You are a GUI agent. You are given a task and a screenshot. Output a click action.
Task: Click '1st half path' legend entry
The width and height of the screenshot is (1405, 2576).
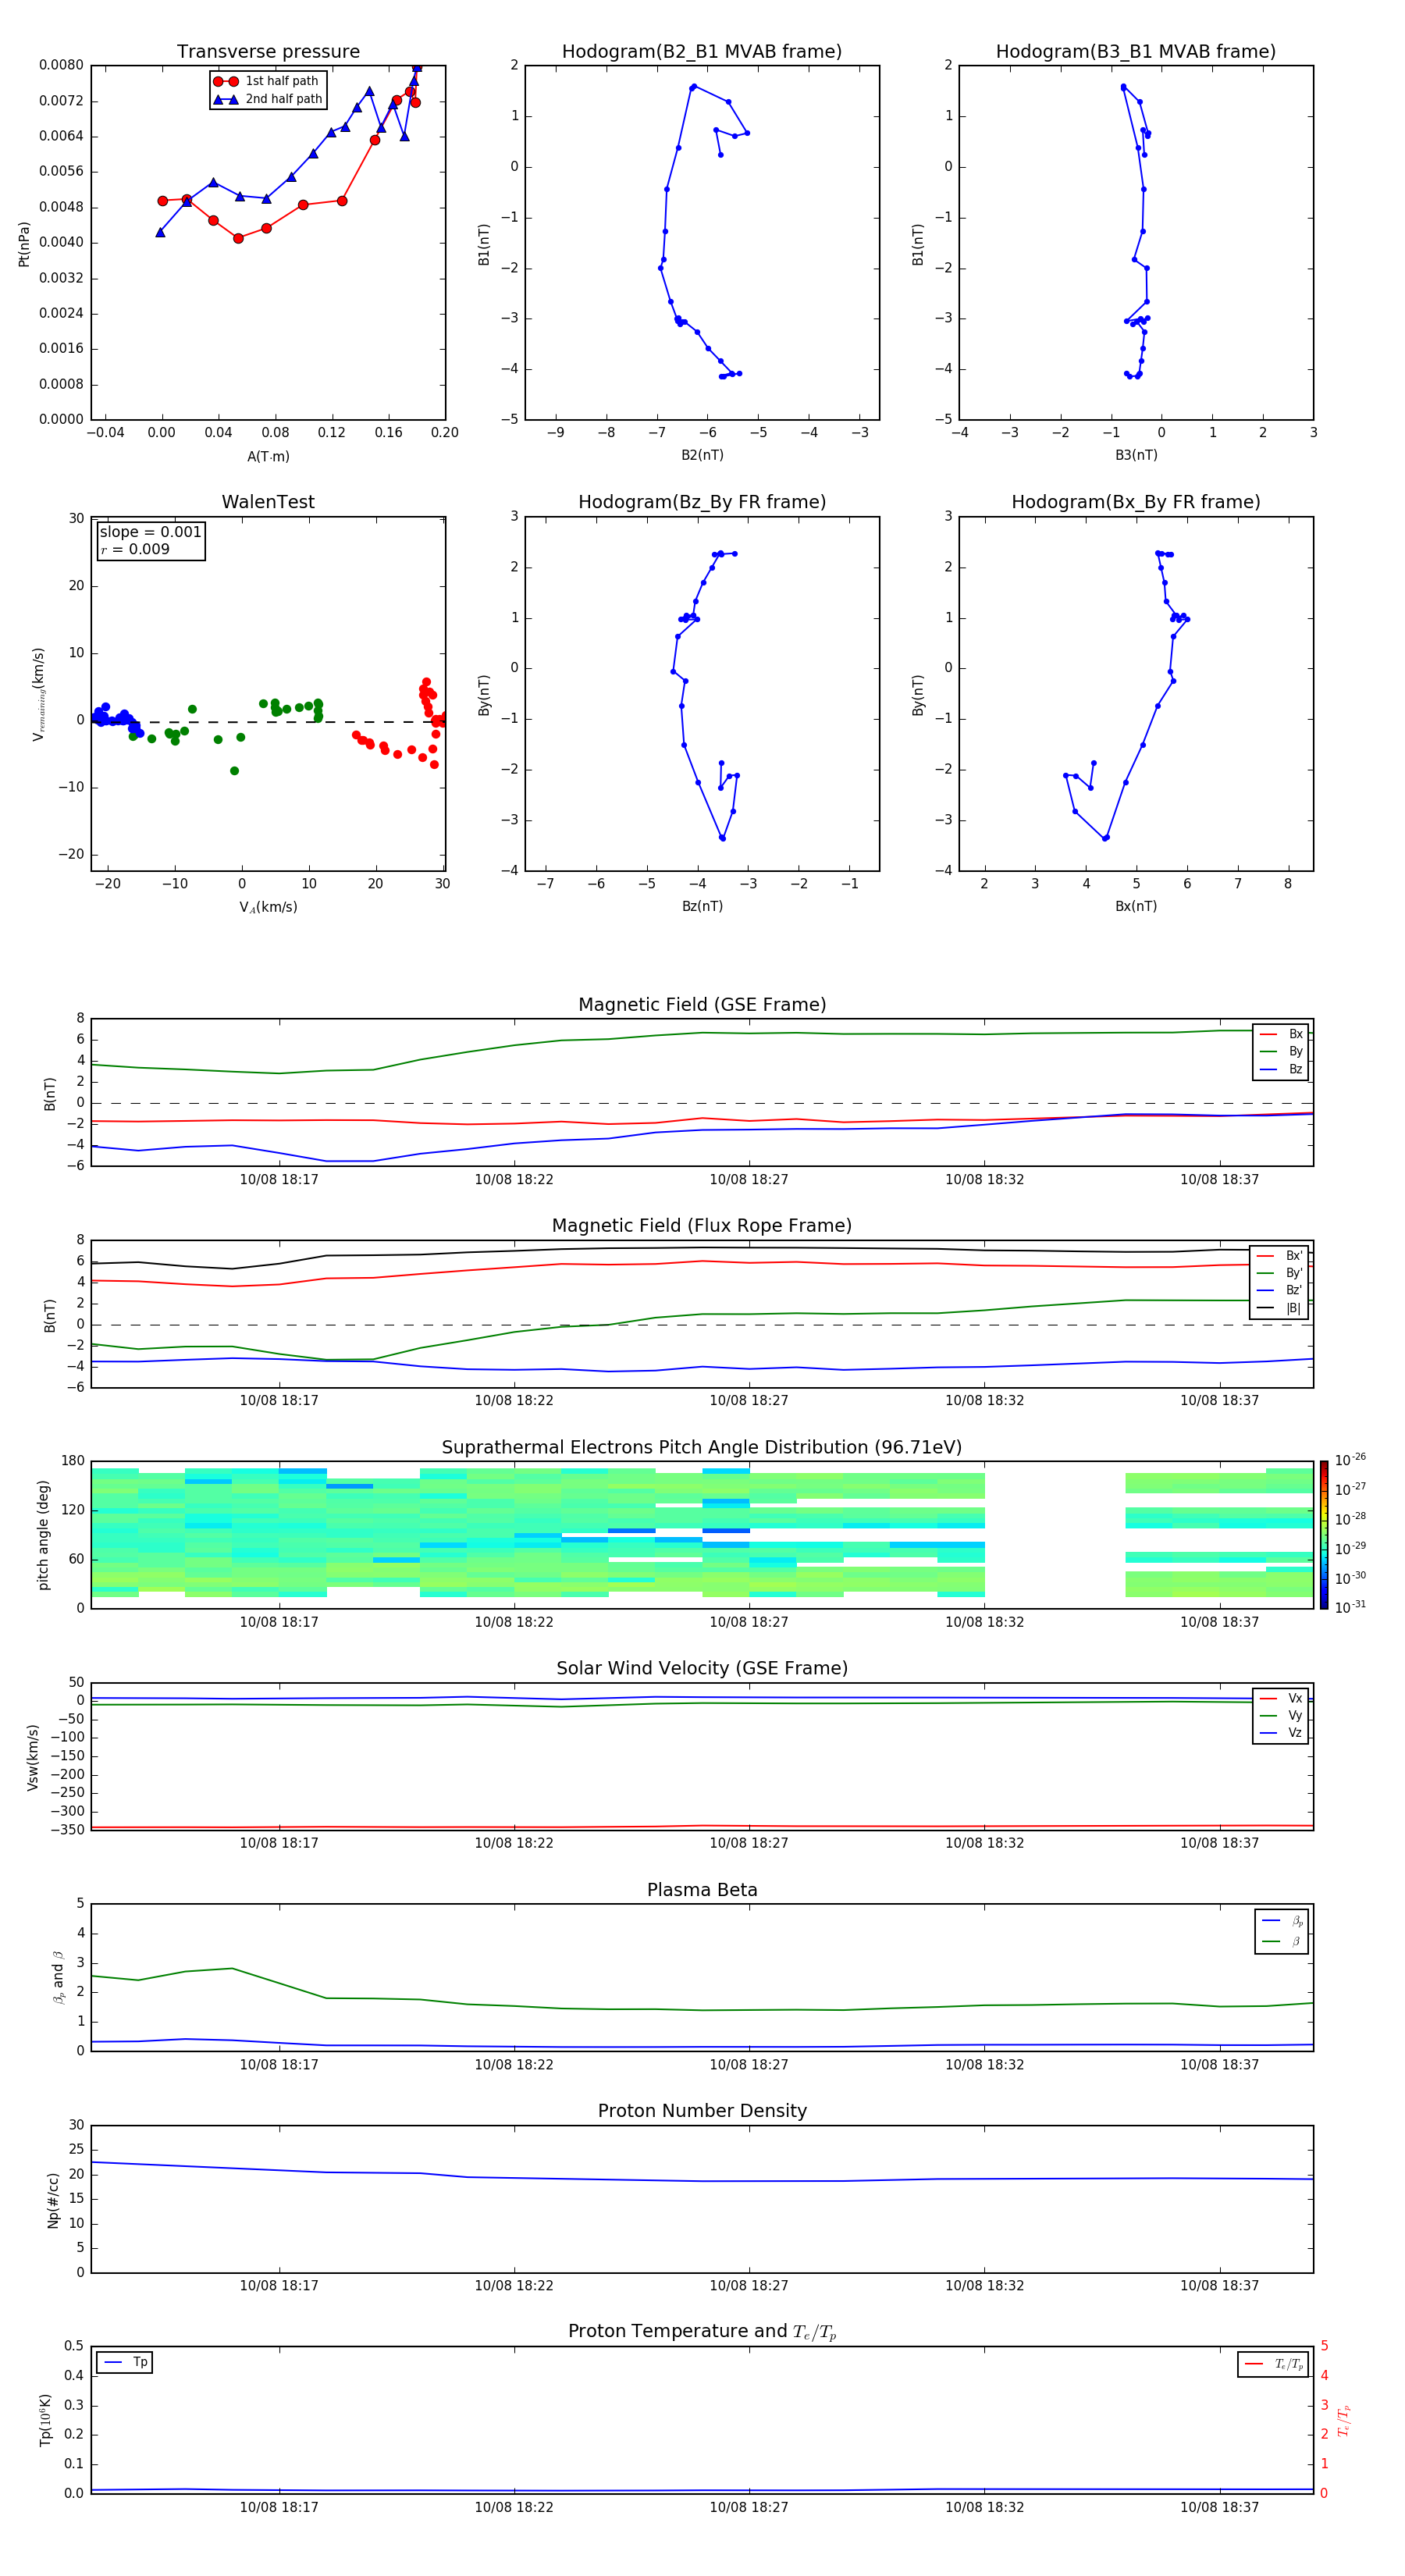268,81
